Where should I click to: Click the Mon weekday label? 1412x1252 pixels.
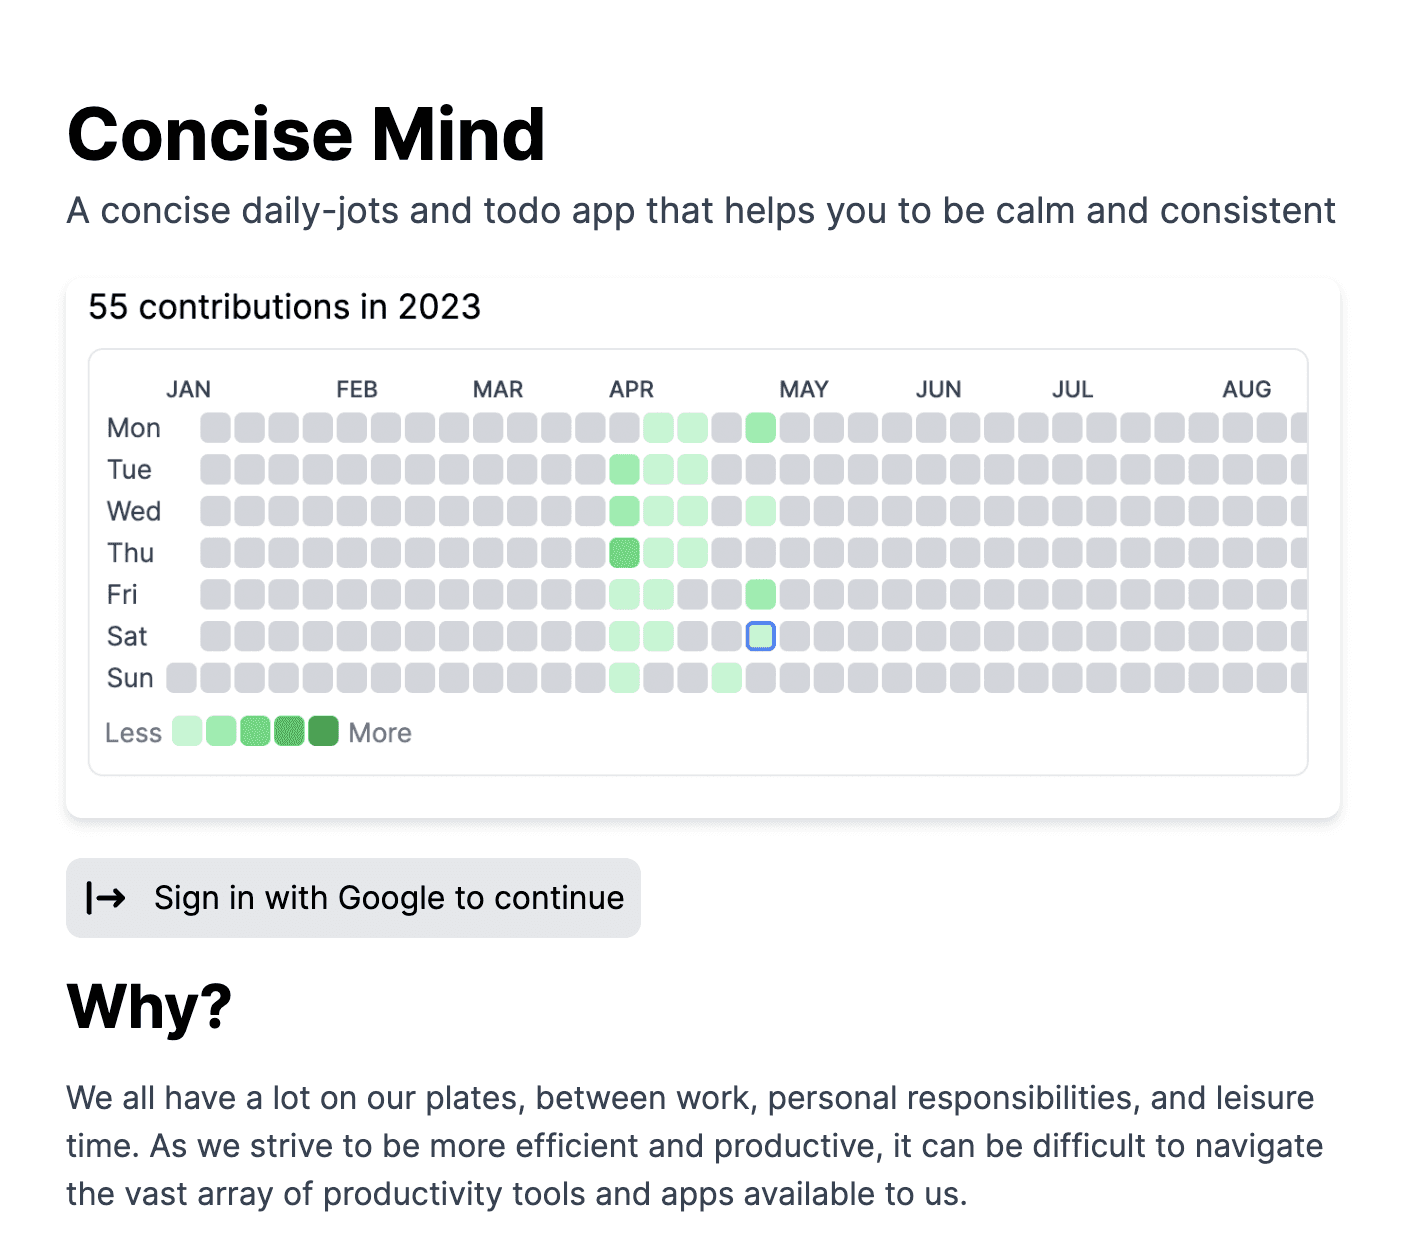point(134,428)
